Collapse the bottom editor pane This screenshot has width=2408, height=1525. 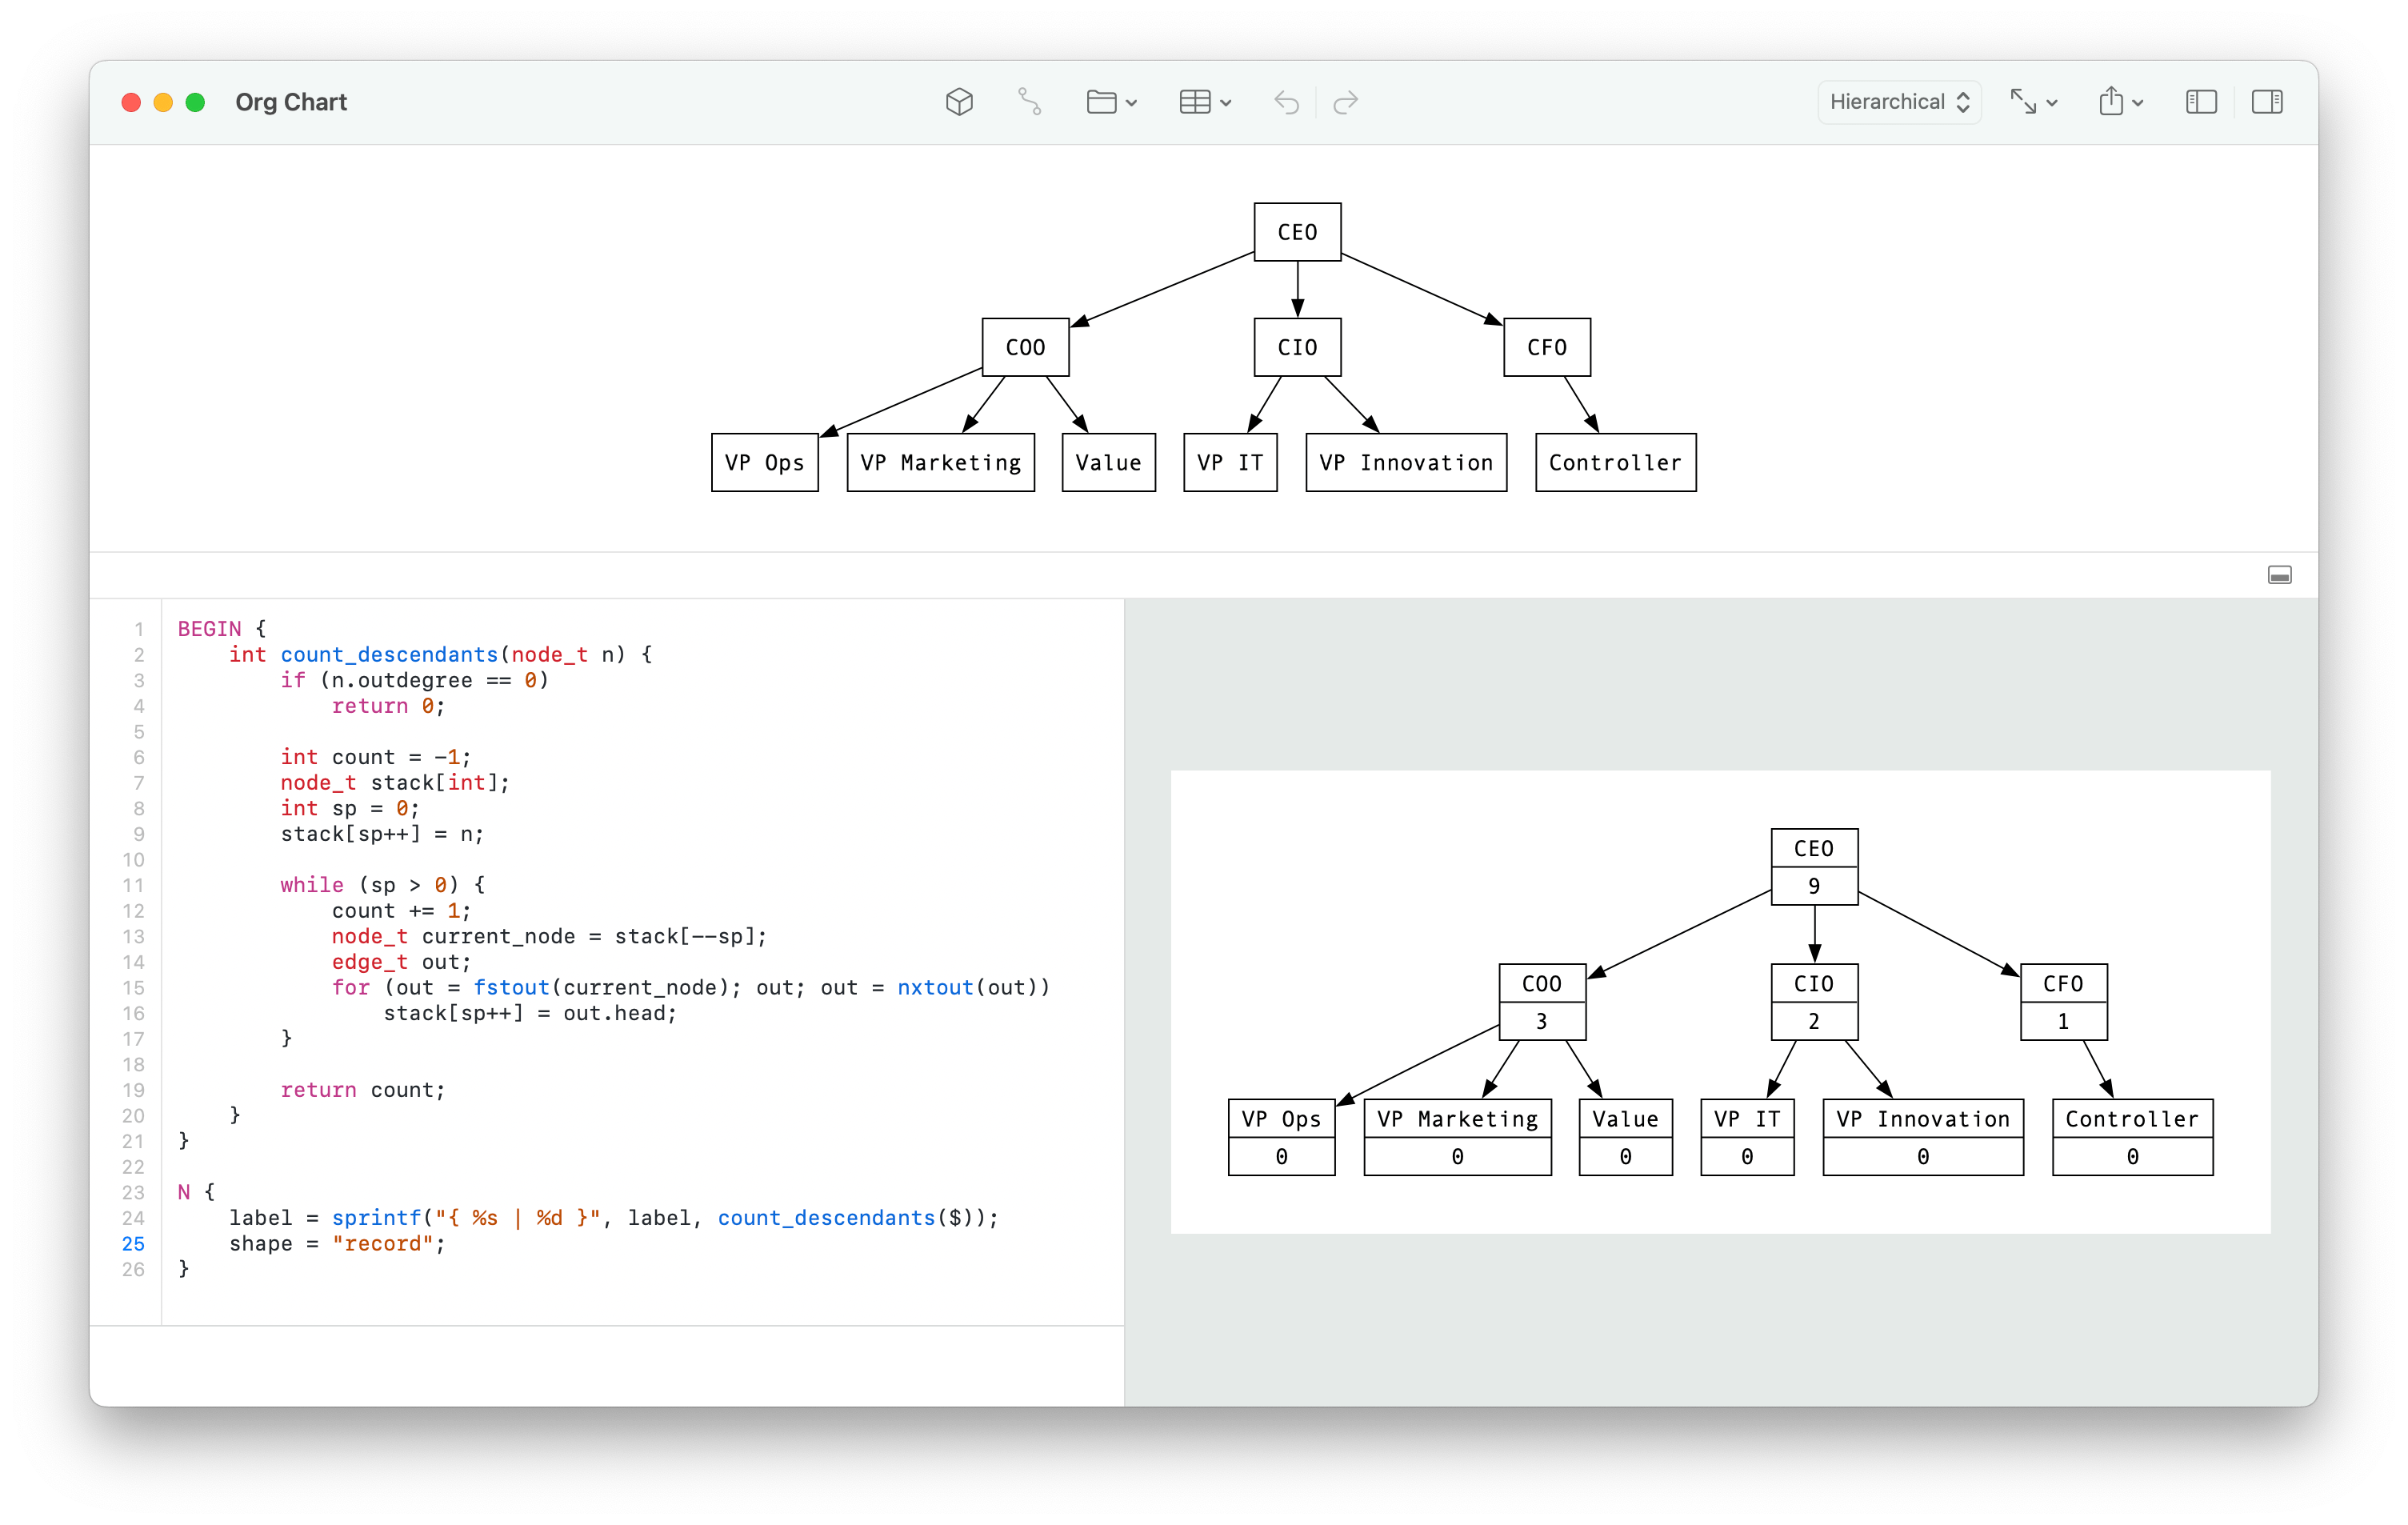click(2279, 575)
